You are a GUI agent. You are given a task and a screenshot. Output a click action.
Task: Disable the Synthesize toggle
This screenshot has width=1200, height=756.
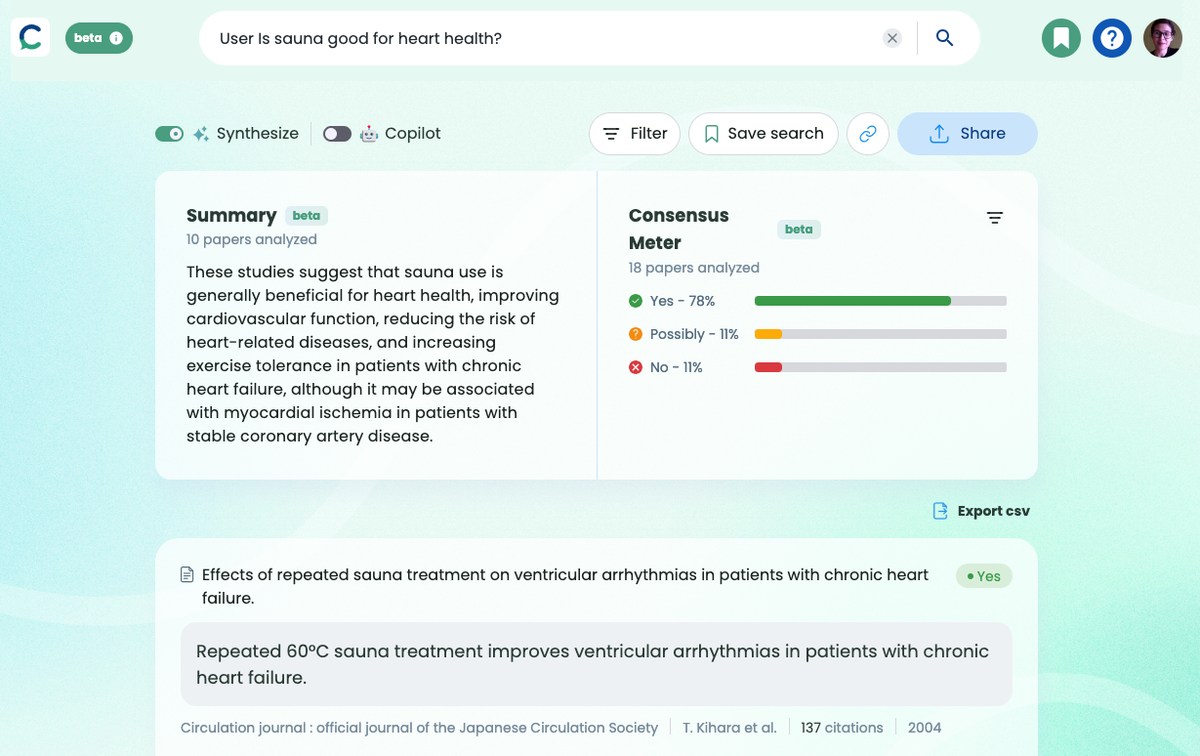coord(169,134)
